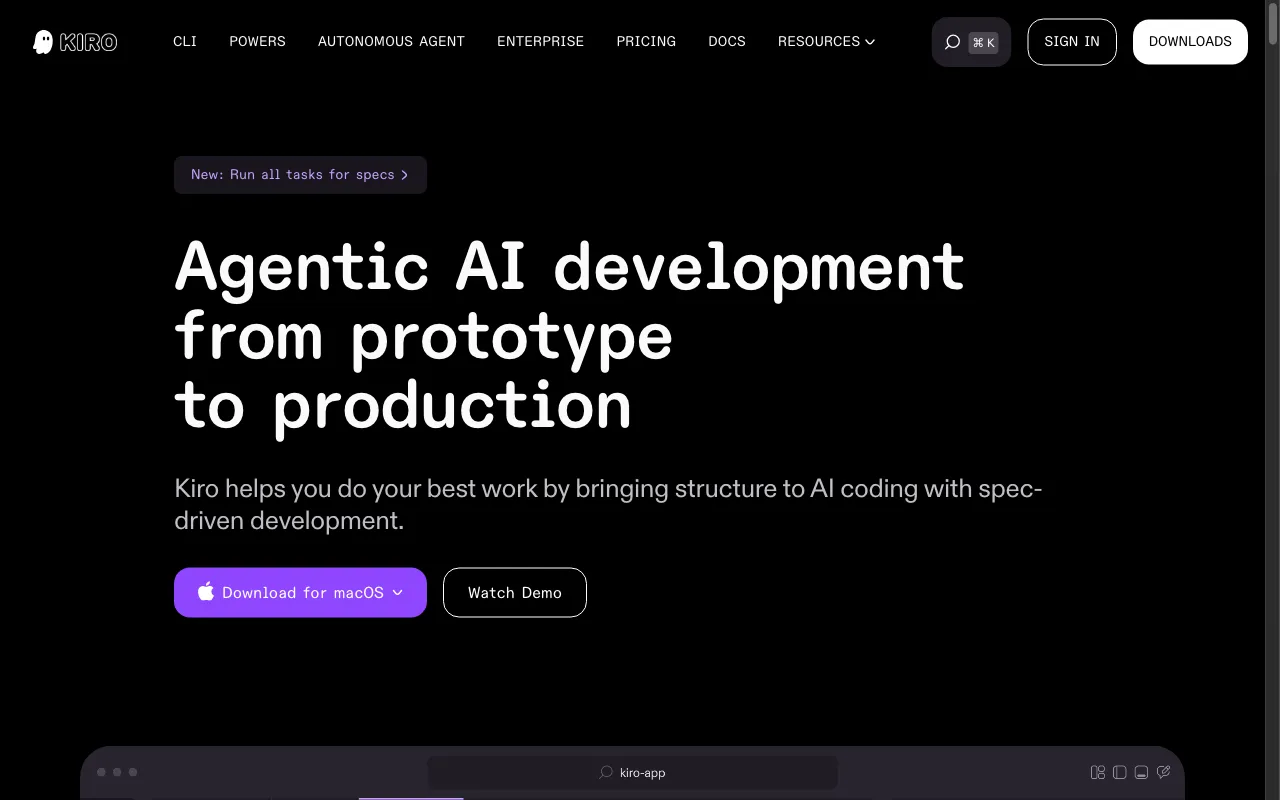The width and height of the screenshot is (1280, 800).
Task: Click the kiro-app search bar in preview
Action: pyautogui.click(x=632, y=773)
